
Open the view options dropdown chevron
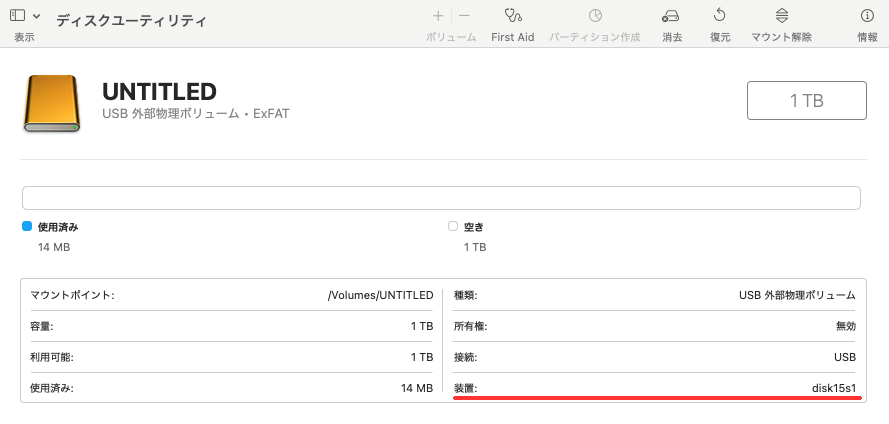click(x=37, y=16)
